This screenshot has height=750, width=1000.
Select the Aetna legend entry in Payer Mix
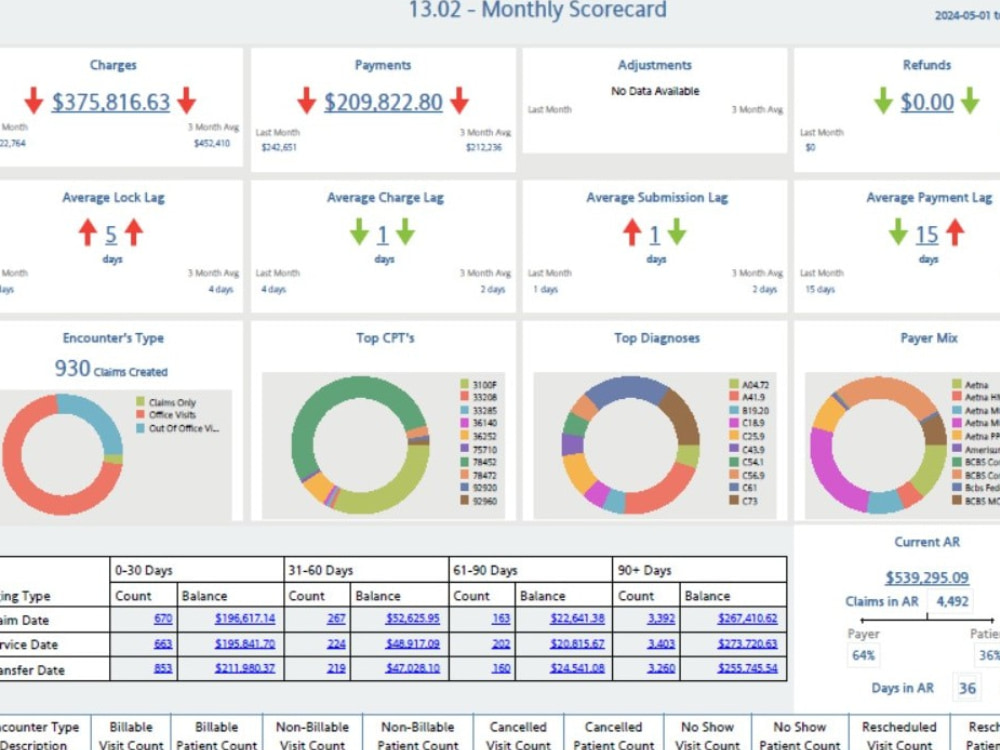point(971,385)
